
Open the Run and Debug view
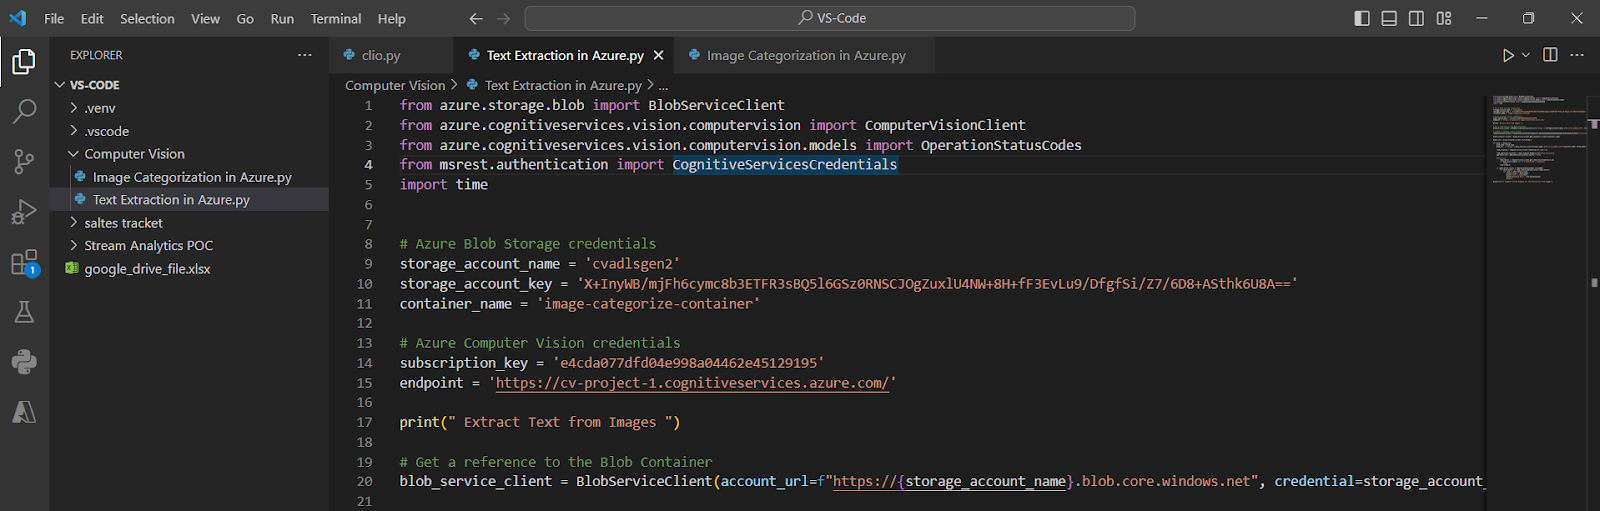24,211
